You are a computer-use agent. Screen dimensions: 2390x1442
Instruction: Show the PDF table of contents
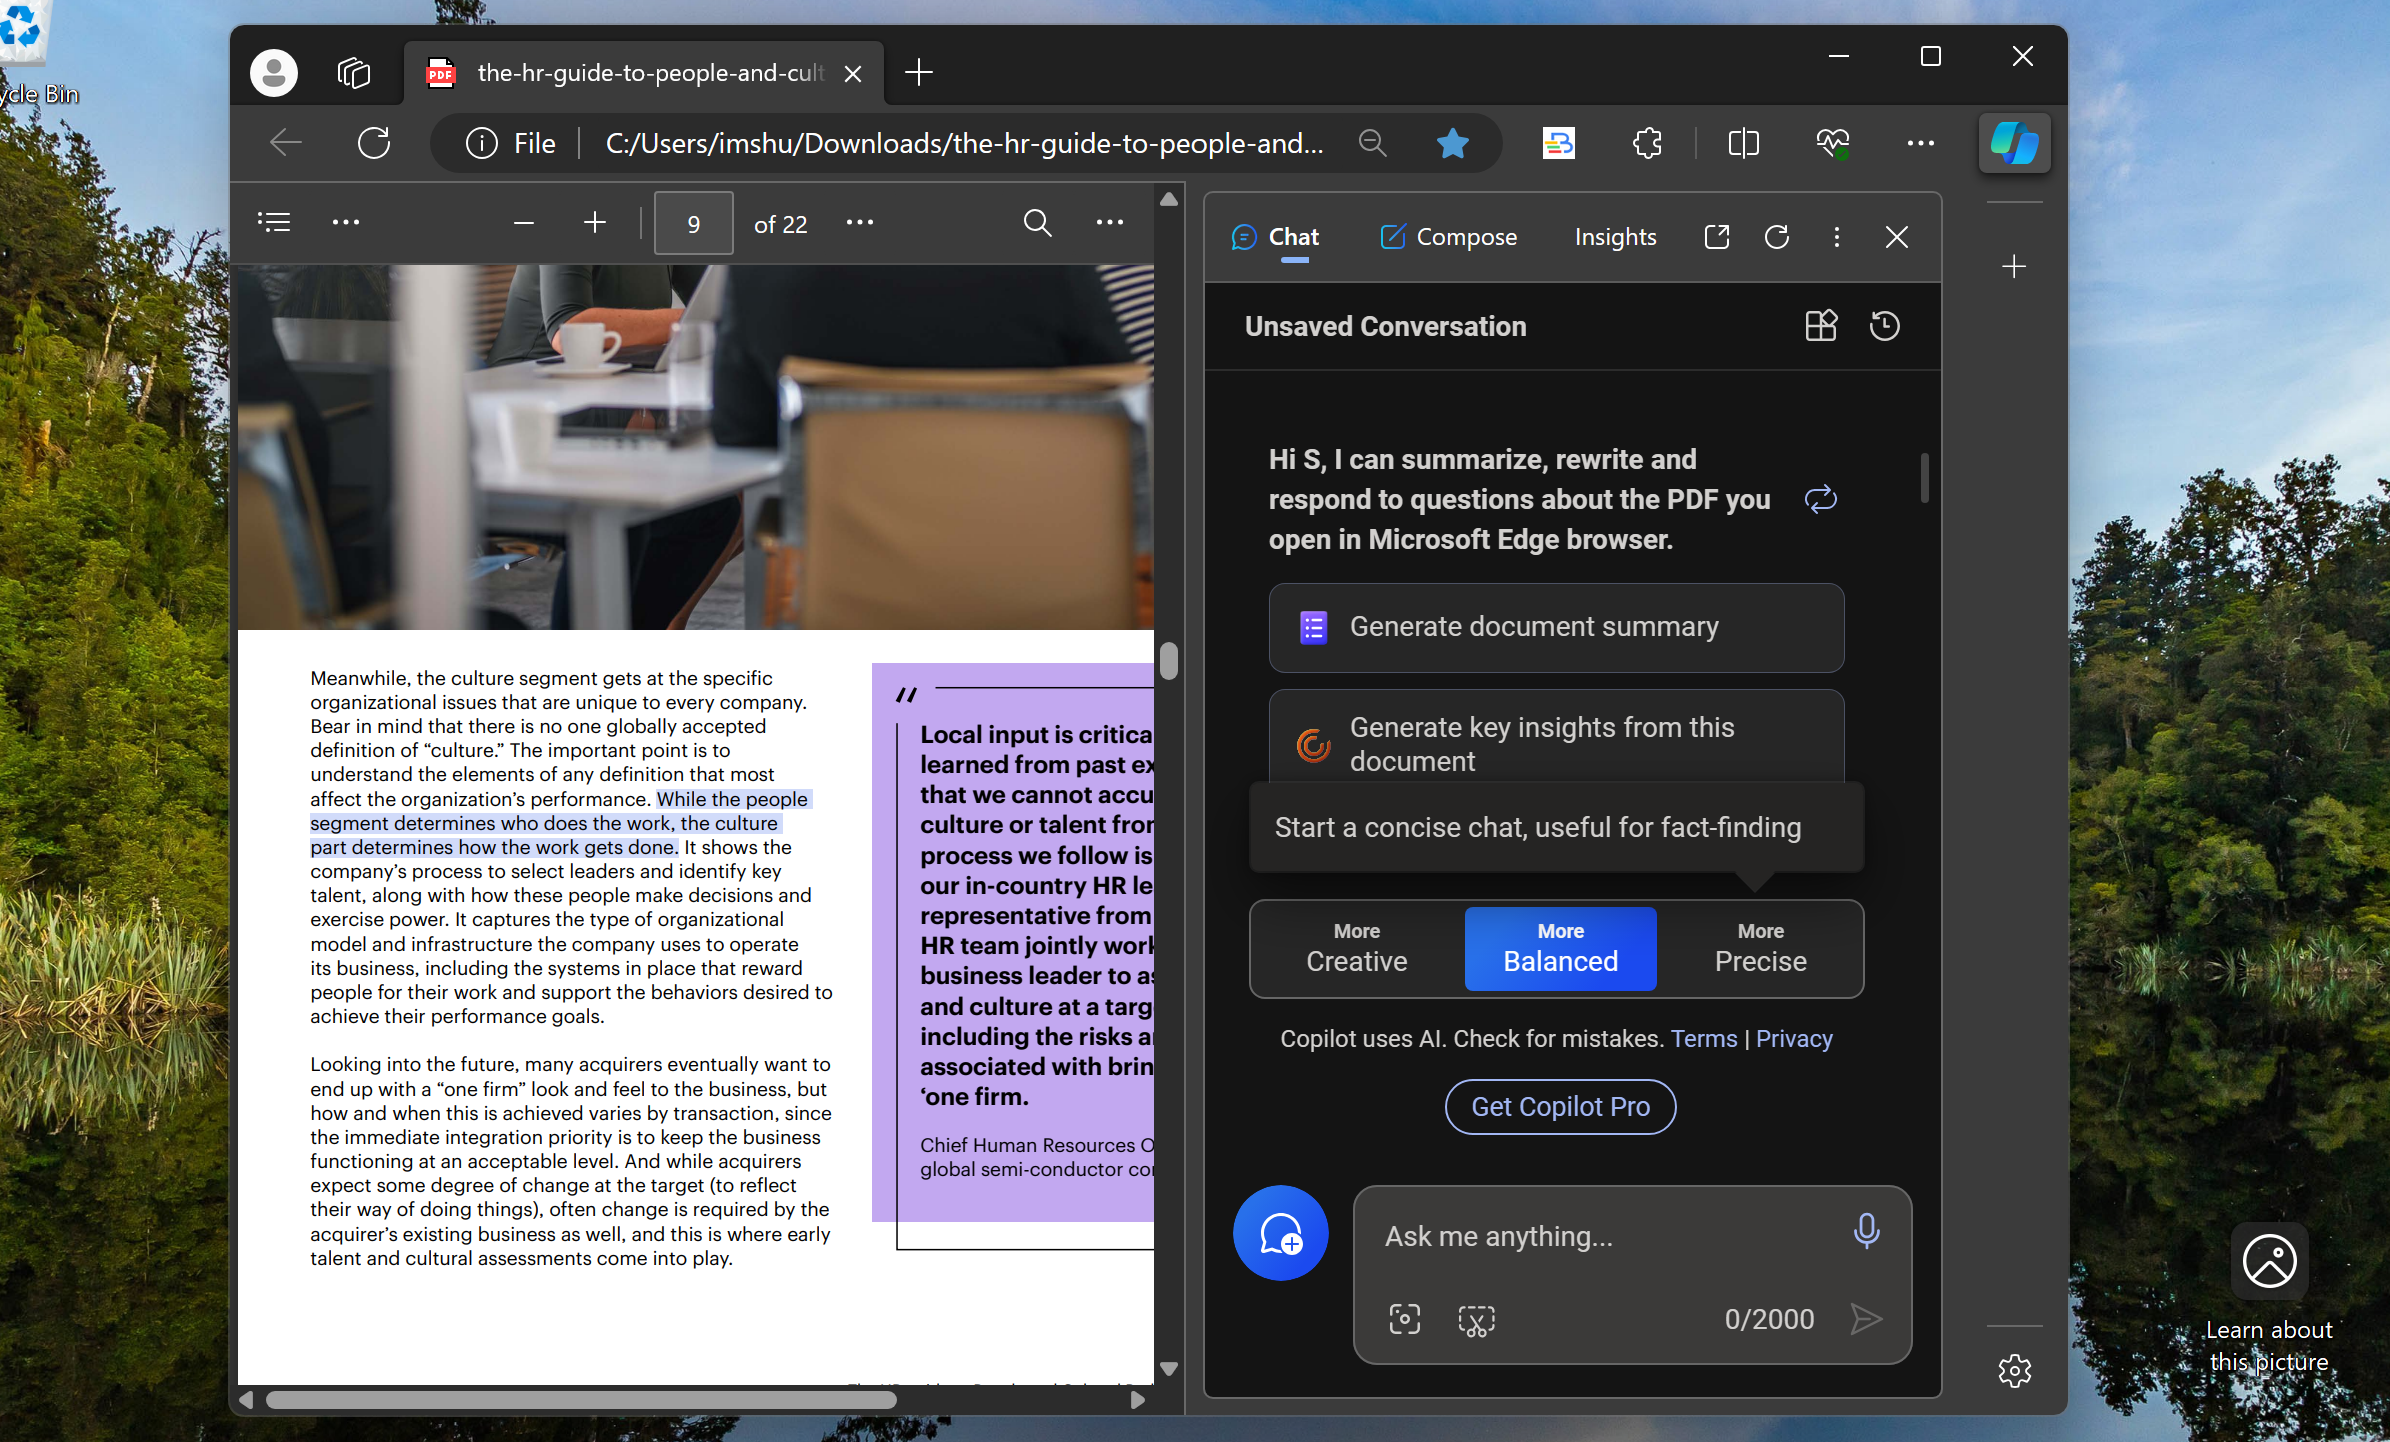[274, 222]
